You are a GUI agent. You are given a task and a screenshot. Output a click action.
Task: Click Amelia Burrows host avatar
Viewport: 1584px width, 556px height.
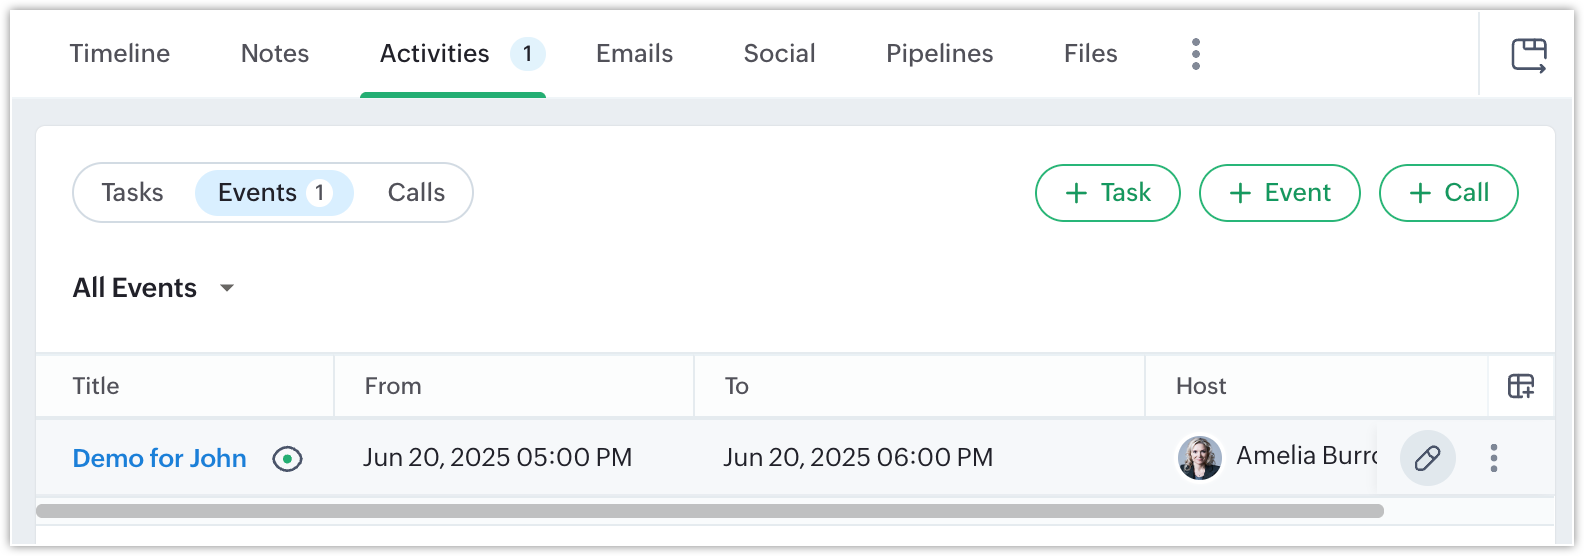[1199, 458]
